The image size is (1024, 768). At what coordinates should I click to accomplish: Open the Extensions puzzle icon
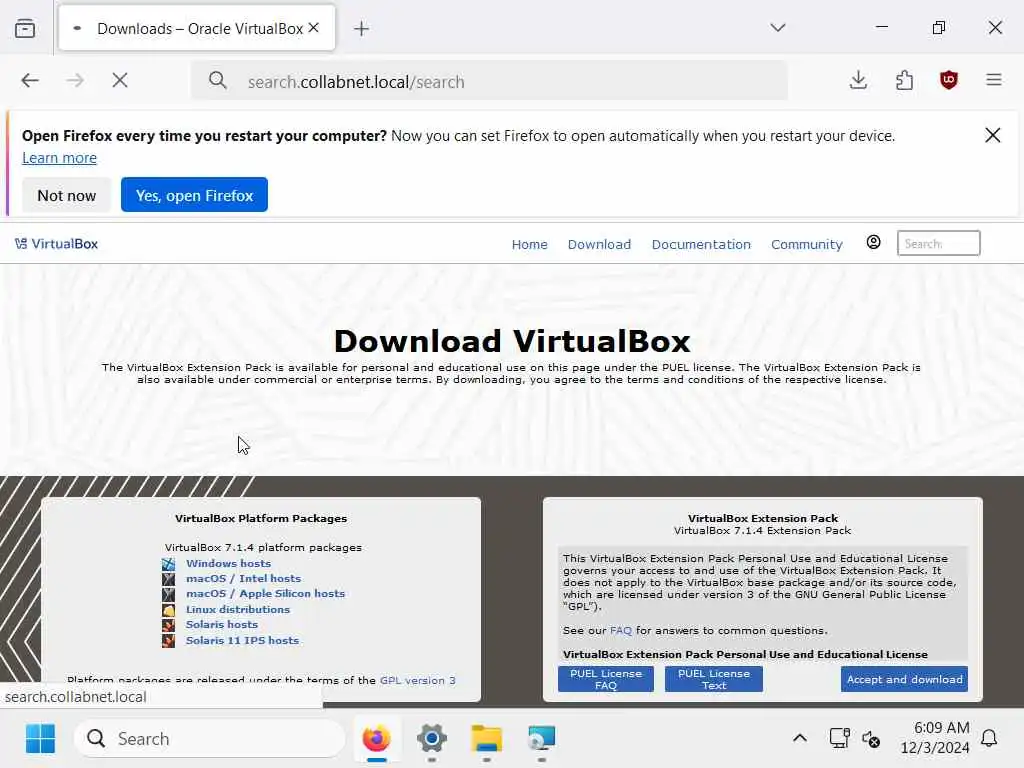pyautogui.click(x=904, y=80)
